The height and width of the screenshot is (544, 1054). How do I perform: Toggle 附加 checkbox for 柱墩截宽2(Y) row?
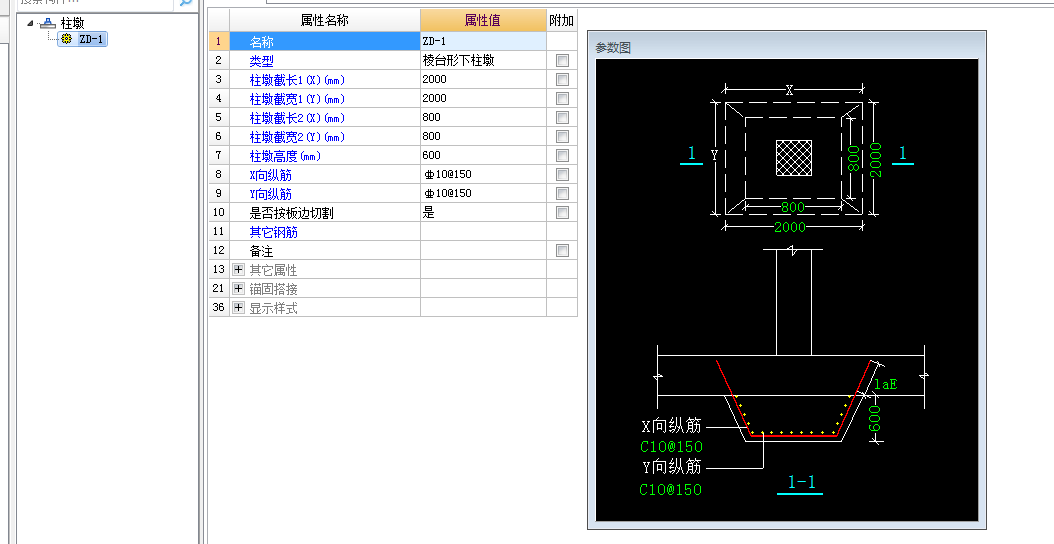(562, 137)
